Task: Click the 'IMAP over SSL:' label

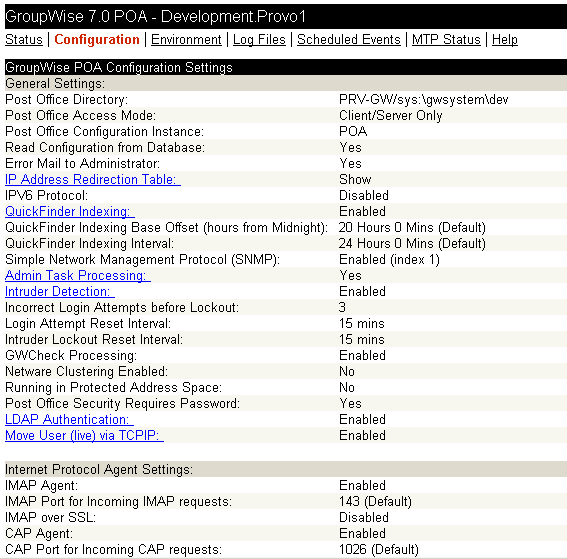Action: coord(51,517)
